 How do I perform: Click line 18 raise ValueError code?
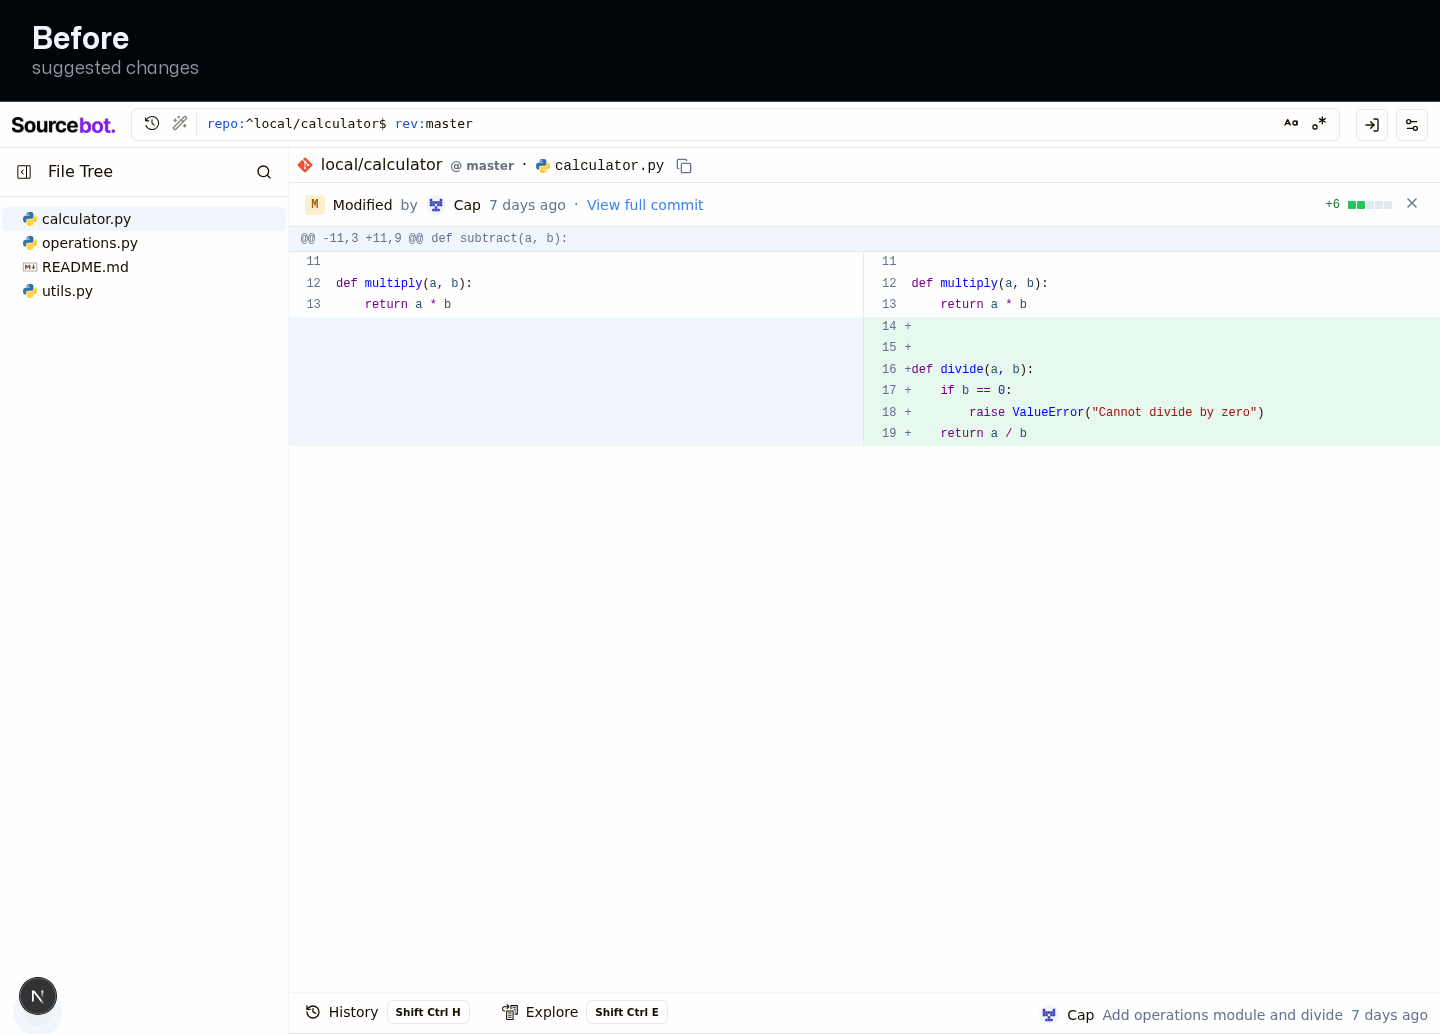(1116, 412)
